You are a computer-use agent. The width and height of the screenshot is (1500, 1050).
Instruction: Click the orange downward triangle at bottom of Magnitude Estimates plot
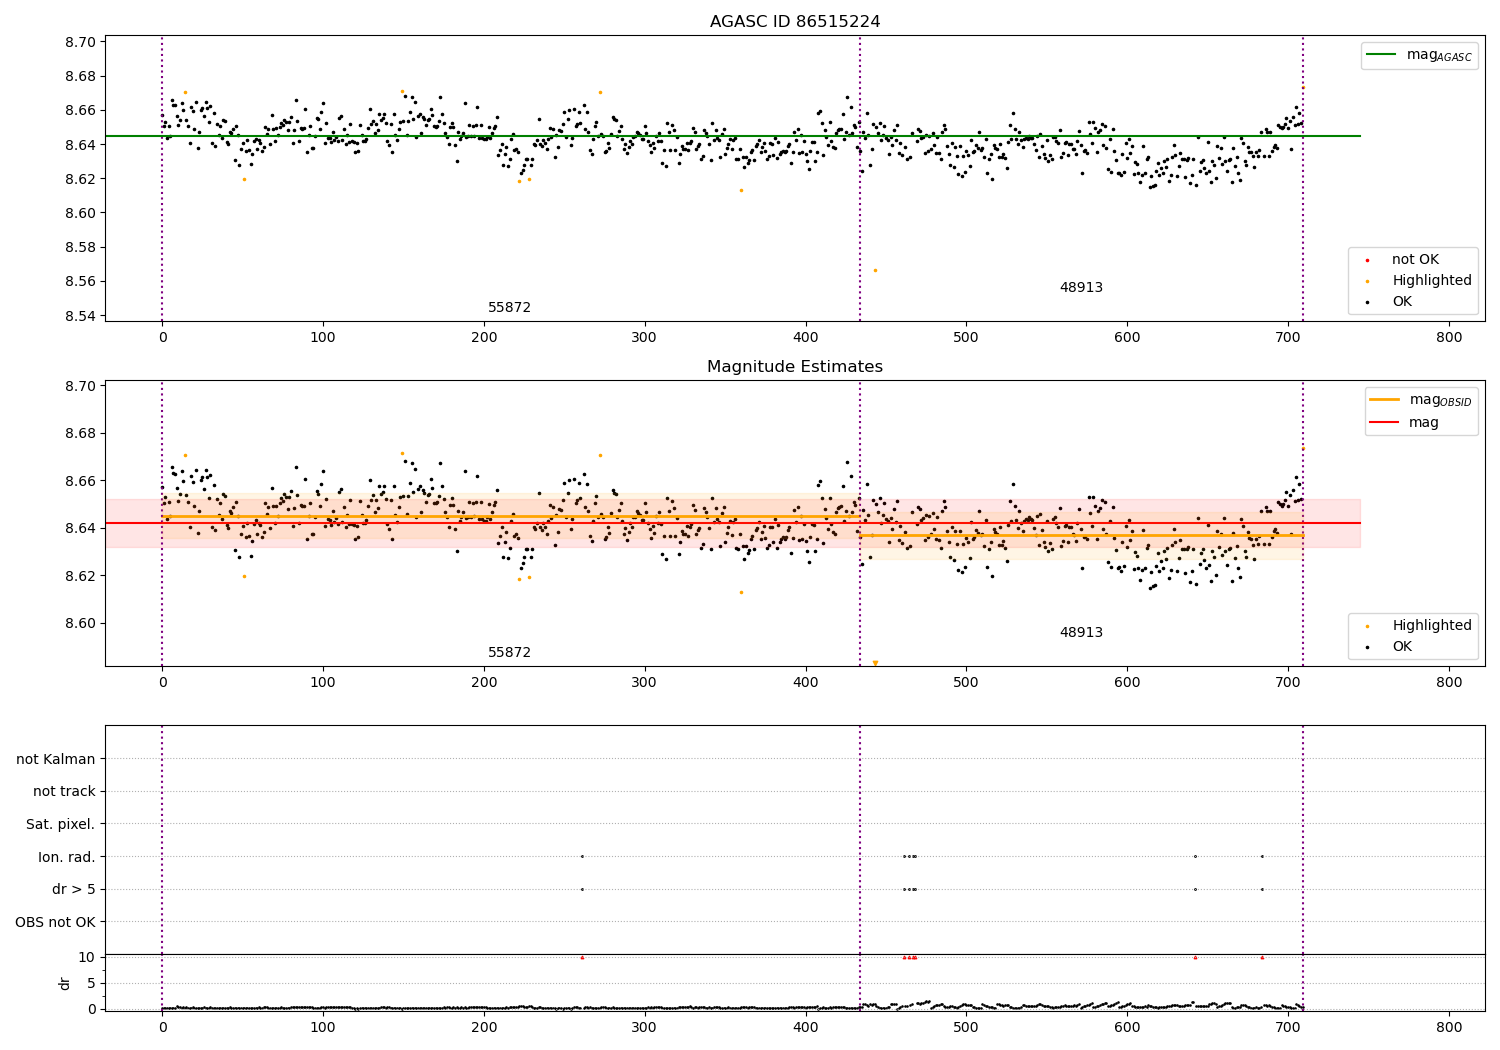[875, 663]
